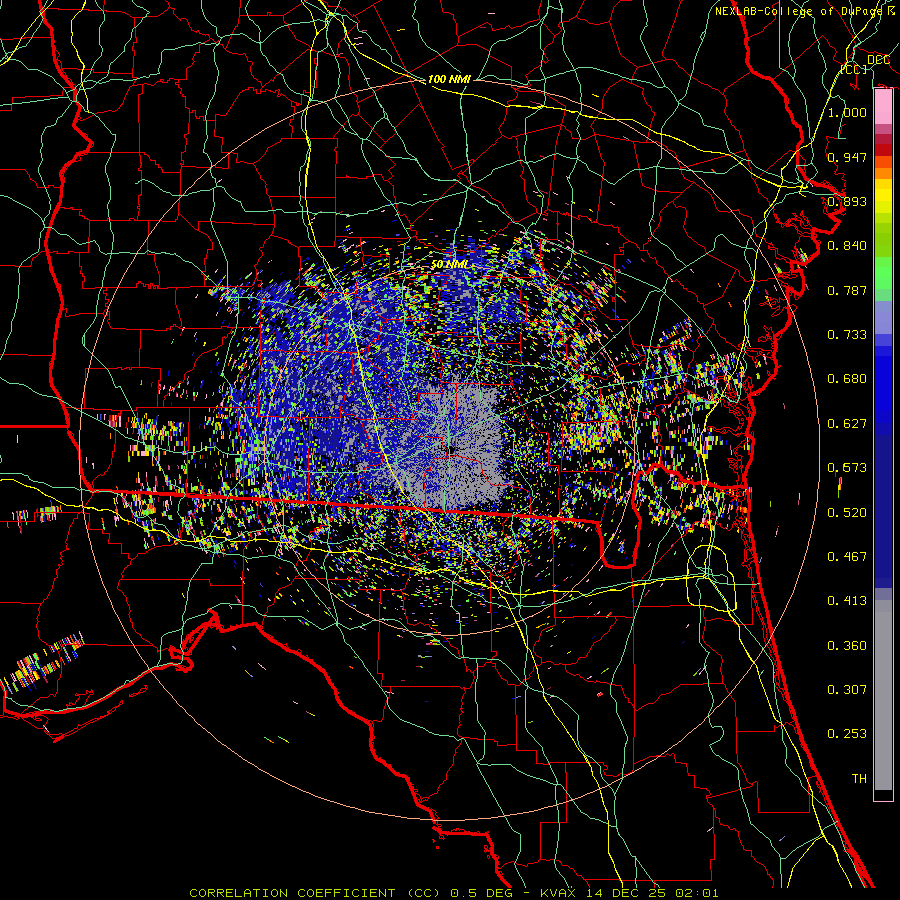Click the 0.680 scale label
900x900 pixels.
[847, 379]
